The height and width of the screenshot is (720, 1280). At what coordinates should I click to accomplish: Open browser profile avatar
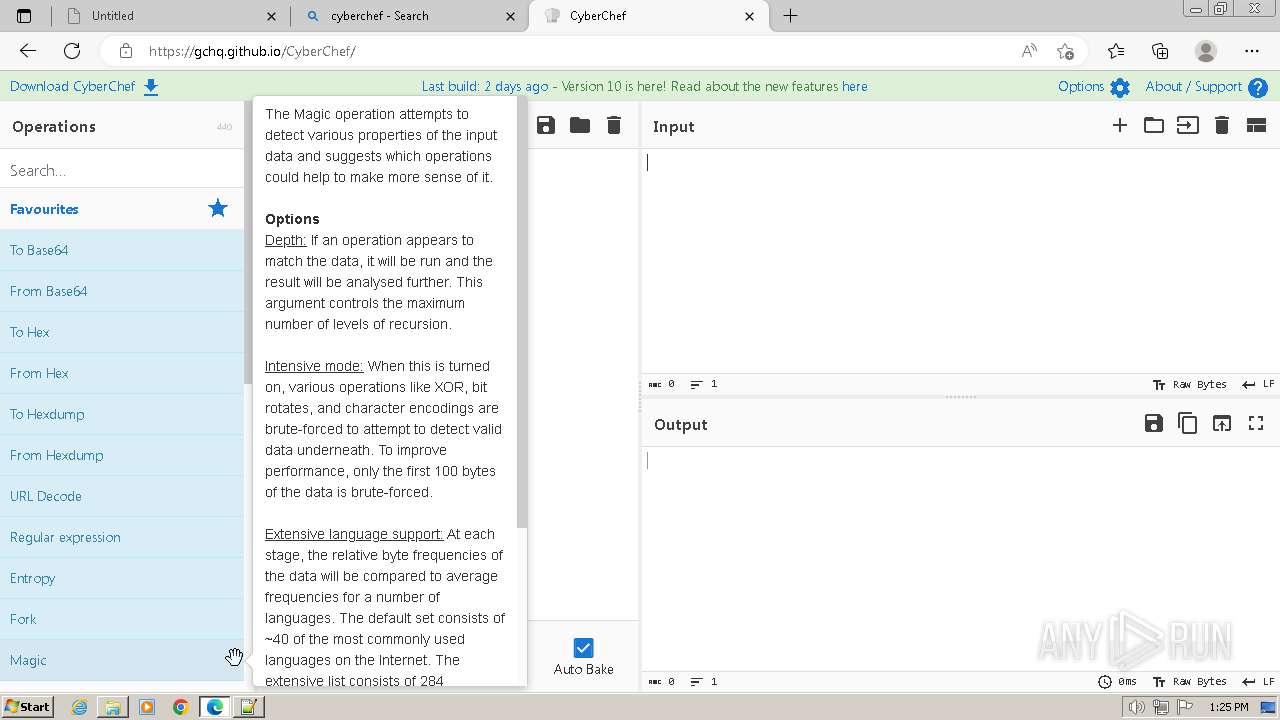[x=1206, y=51]
